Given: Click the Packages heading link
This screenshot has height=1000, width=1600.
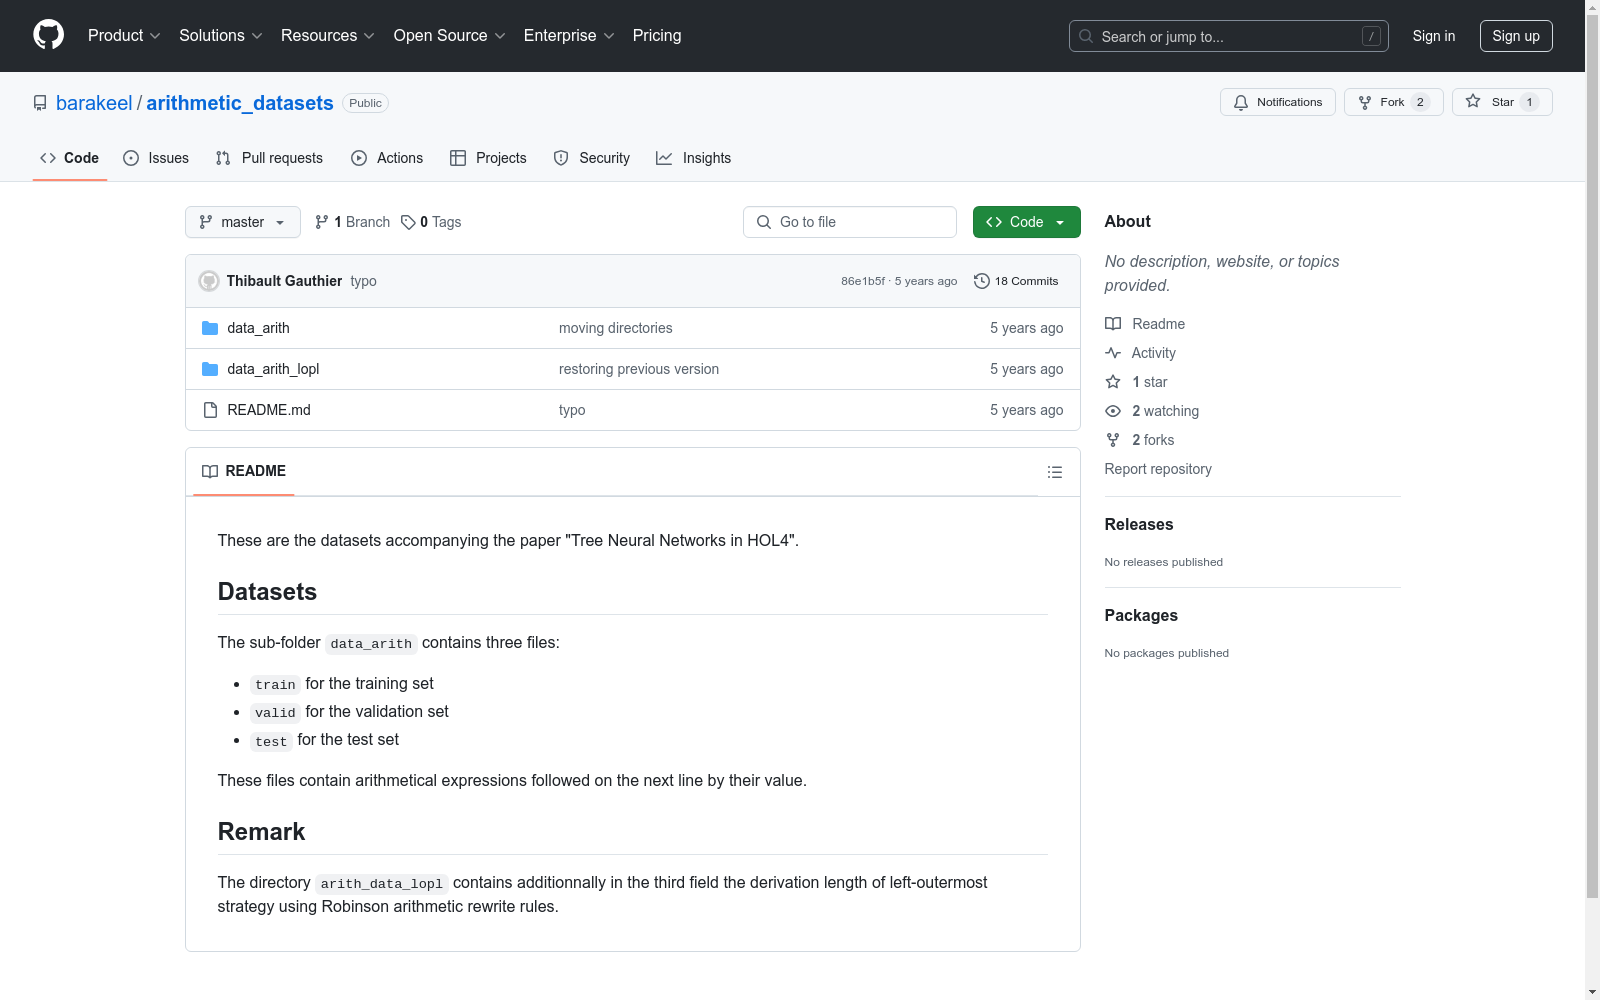Looking at the screenshot, I should [1141, 615].
